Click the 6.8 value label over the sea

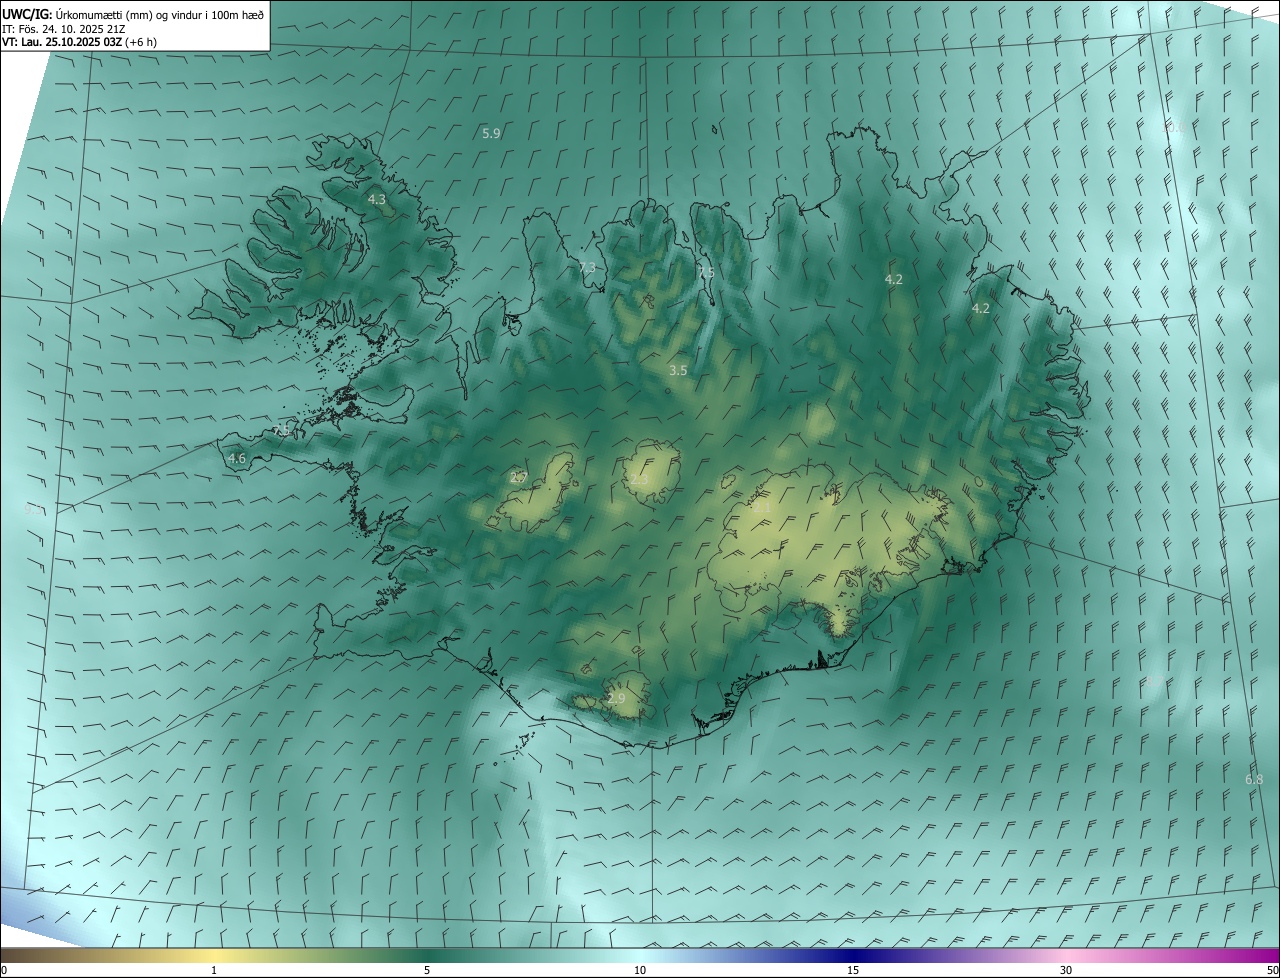pos(1254,779)
